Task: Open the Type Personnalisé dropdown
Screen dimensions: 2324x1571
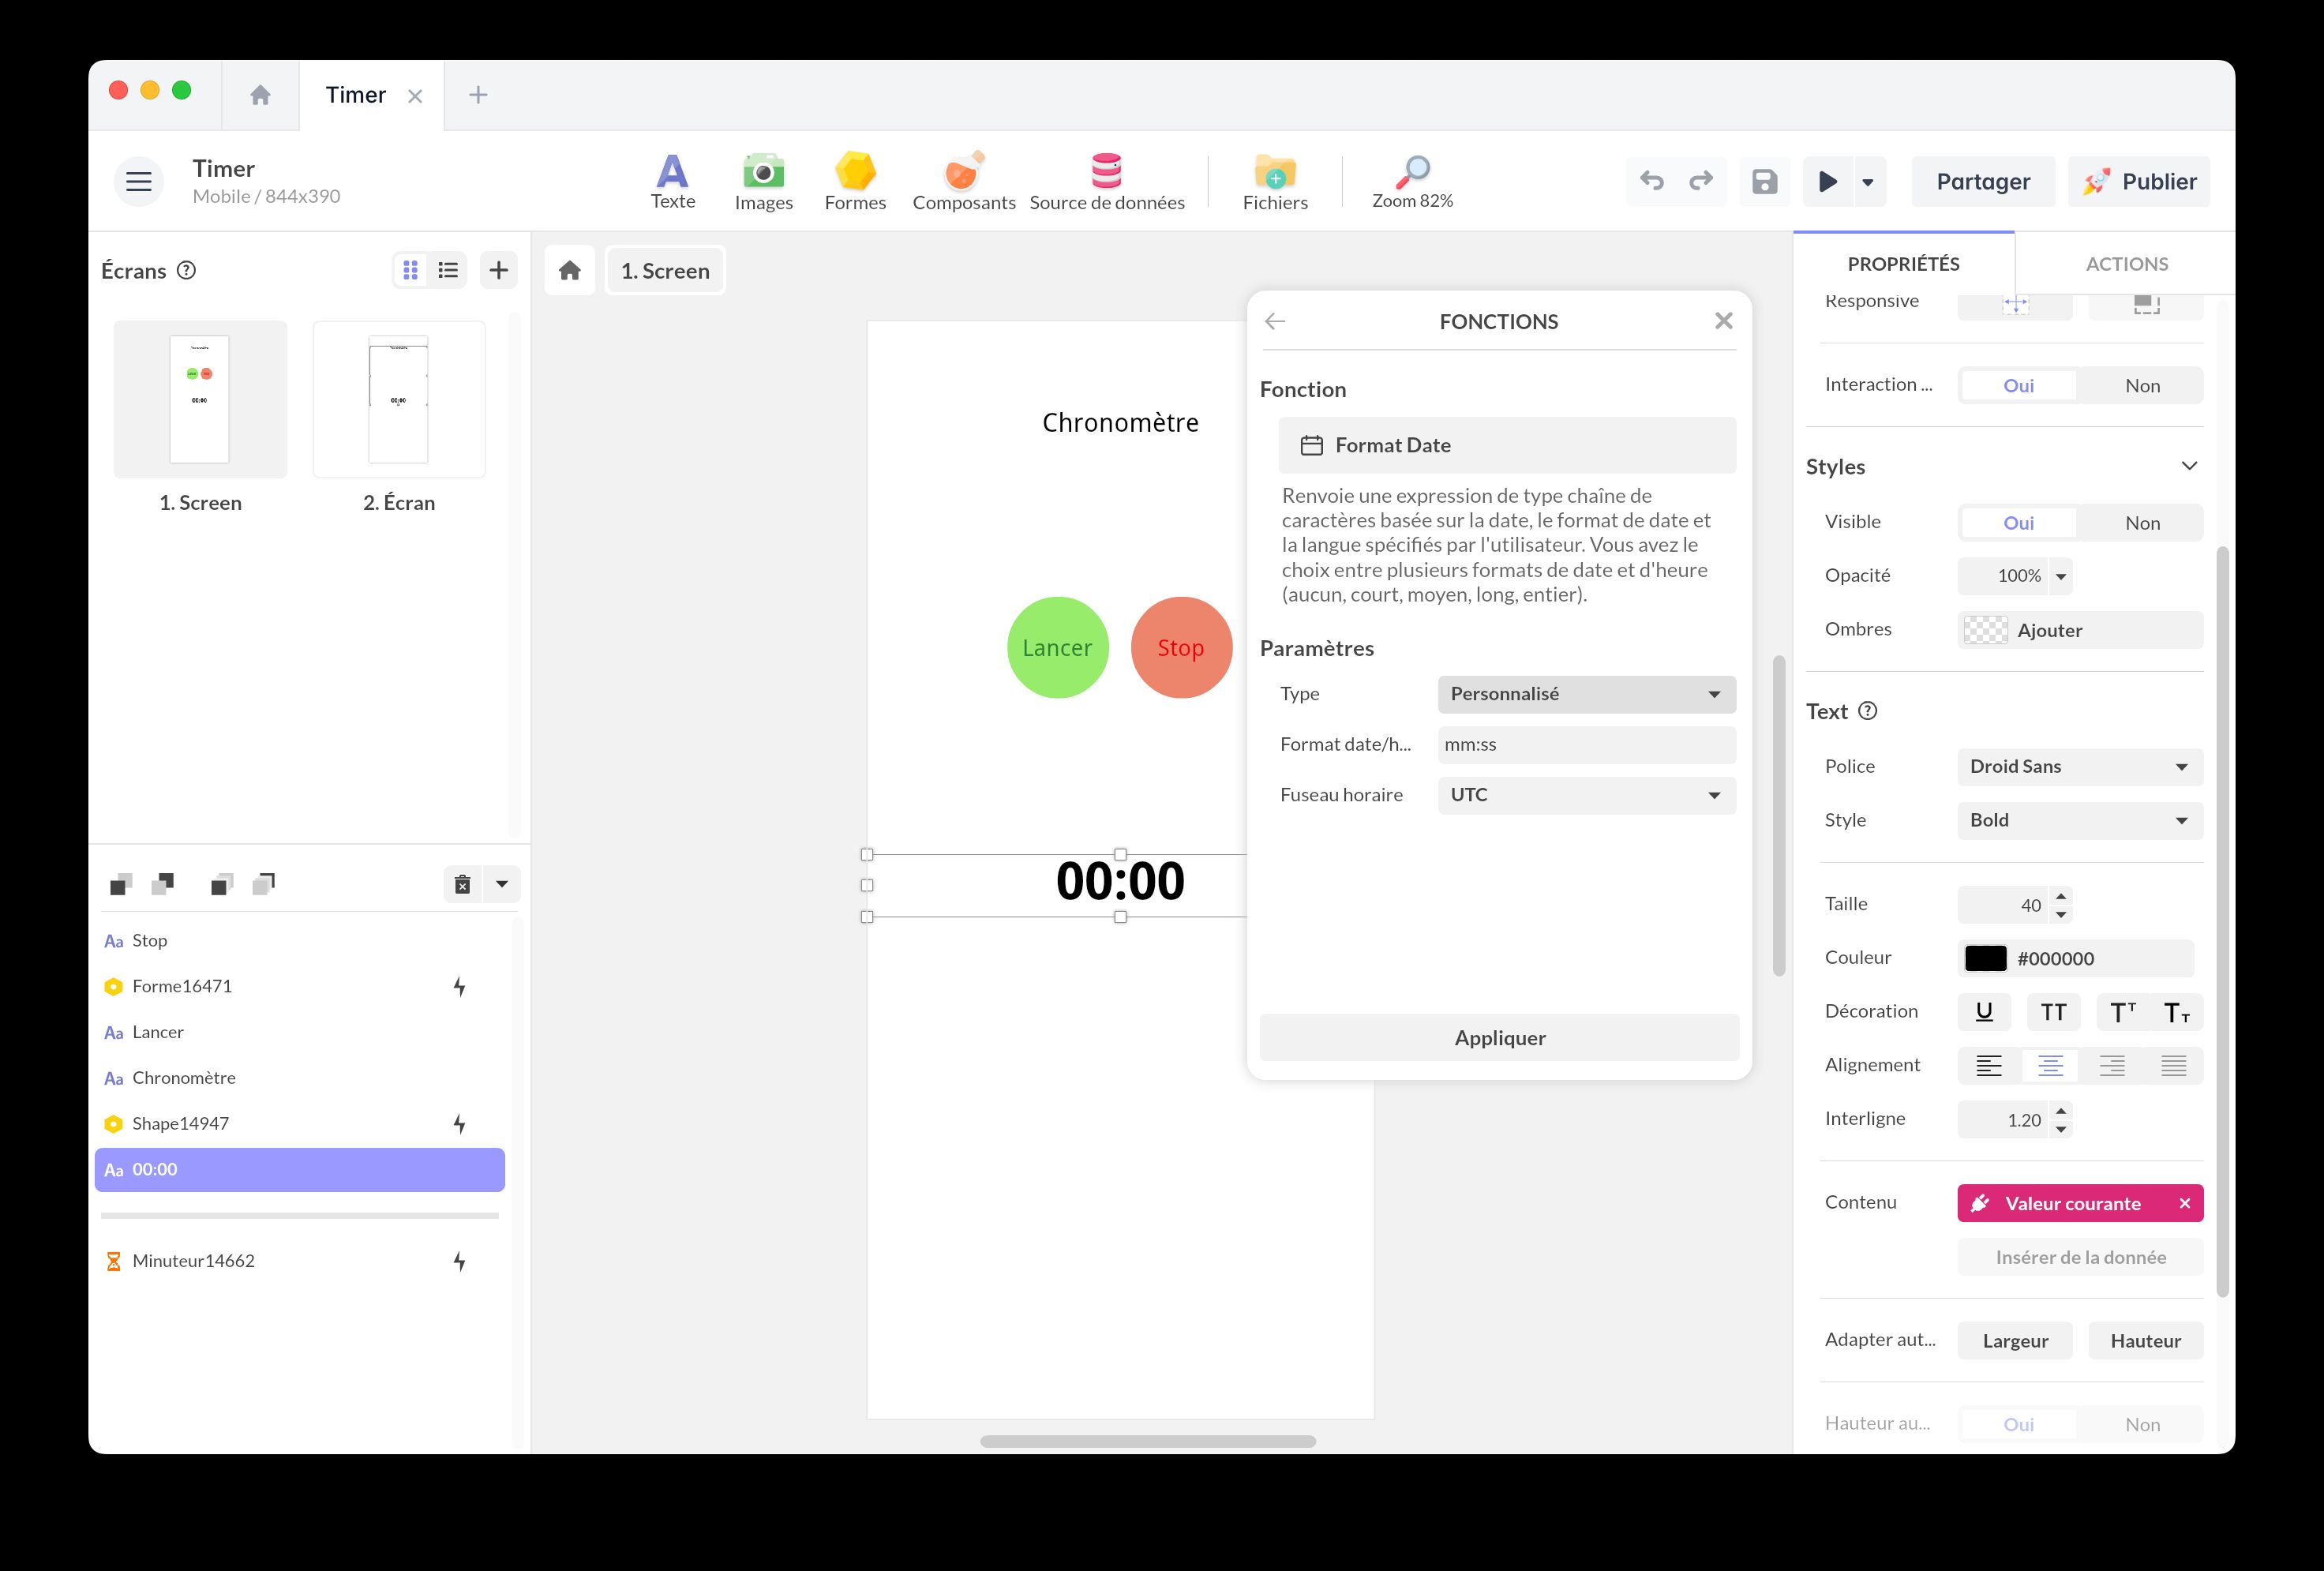Action: [x=1586, y=694]
